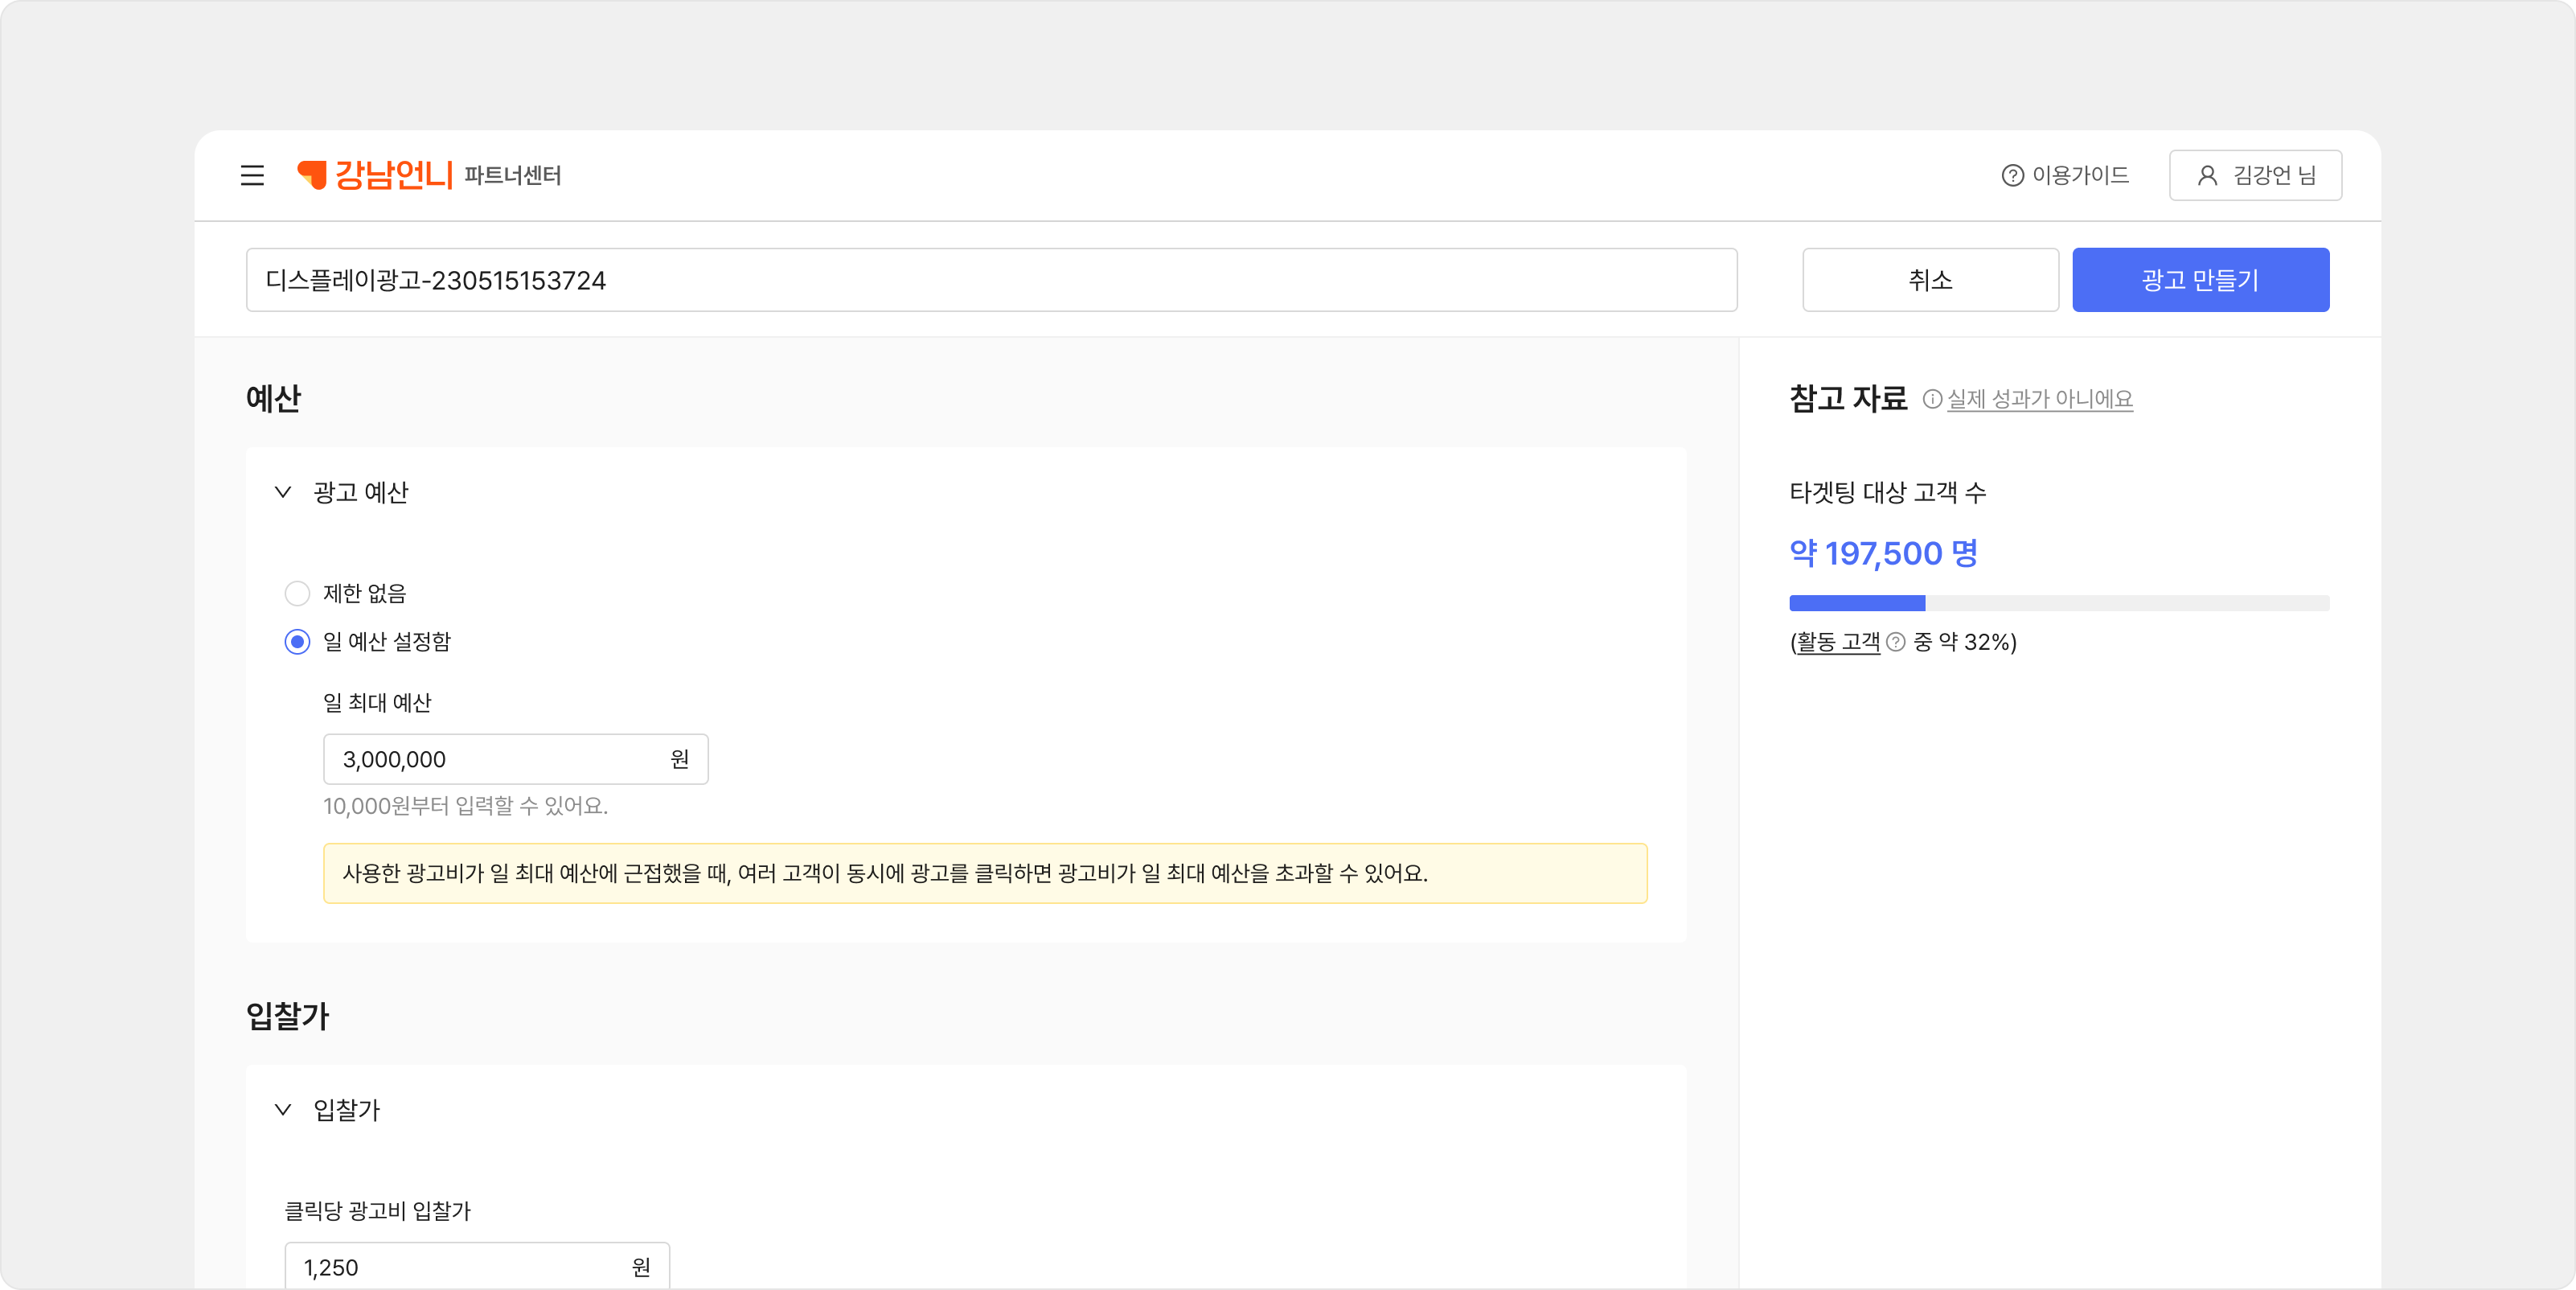
Task: Select the 일 예산 설정함 radio option
Action: click(297, 642)
